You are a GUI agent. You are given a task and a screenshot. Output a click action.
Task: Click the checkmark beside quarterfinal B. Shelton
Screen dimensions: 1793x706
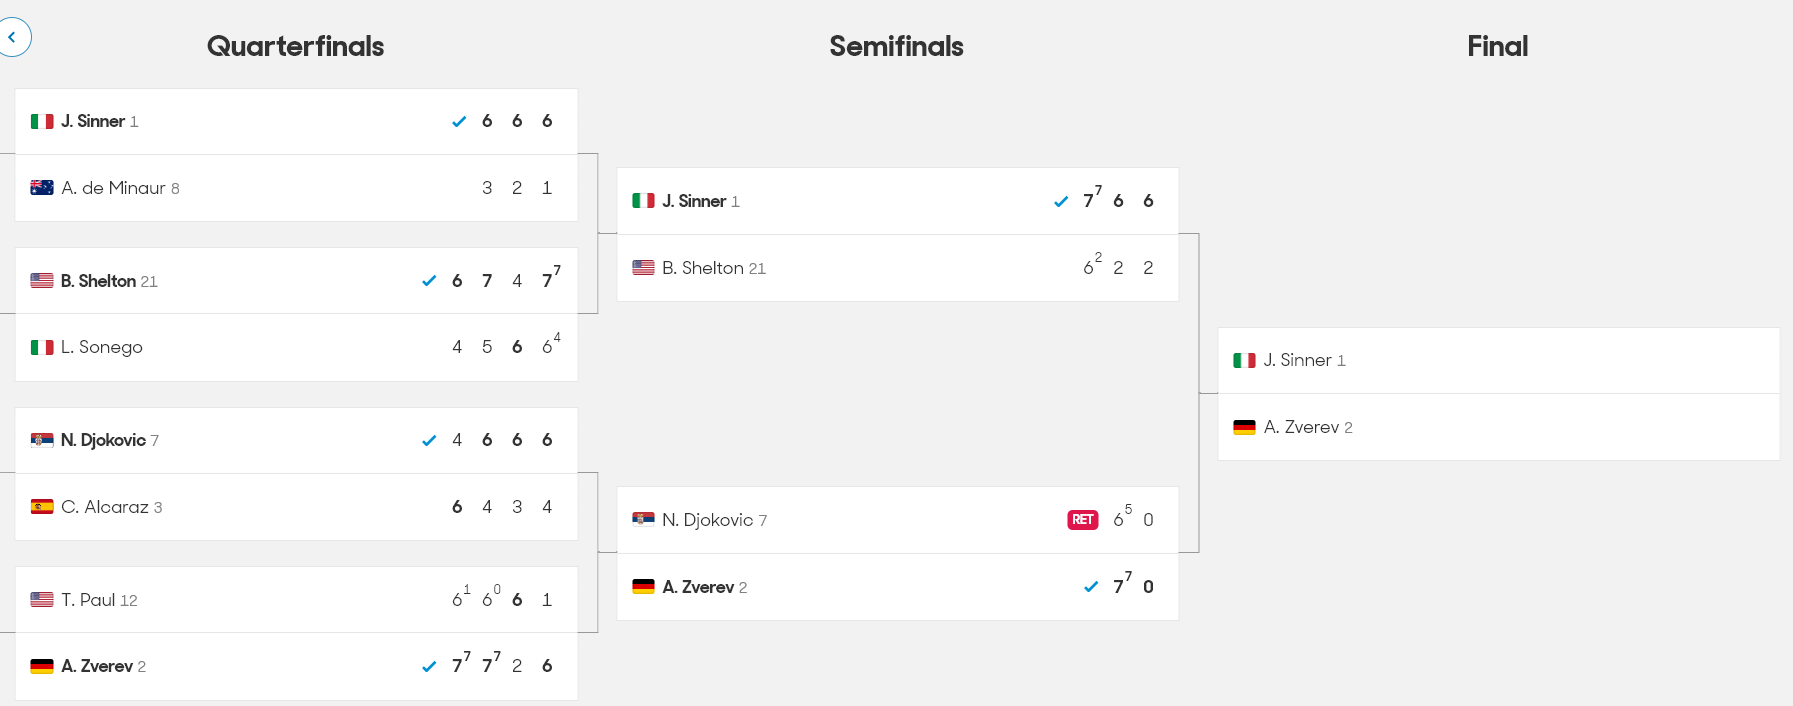pyautogui.click(x=429, y=281)
